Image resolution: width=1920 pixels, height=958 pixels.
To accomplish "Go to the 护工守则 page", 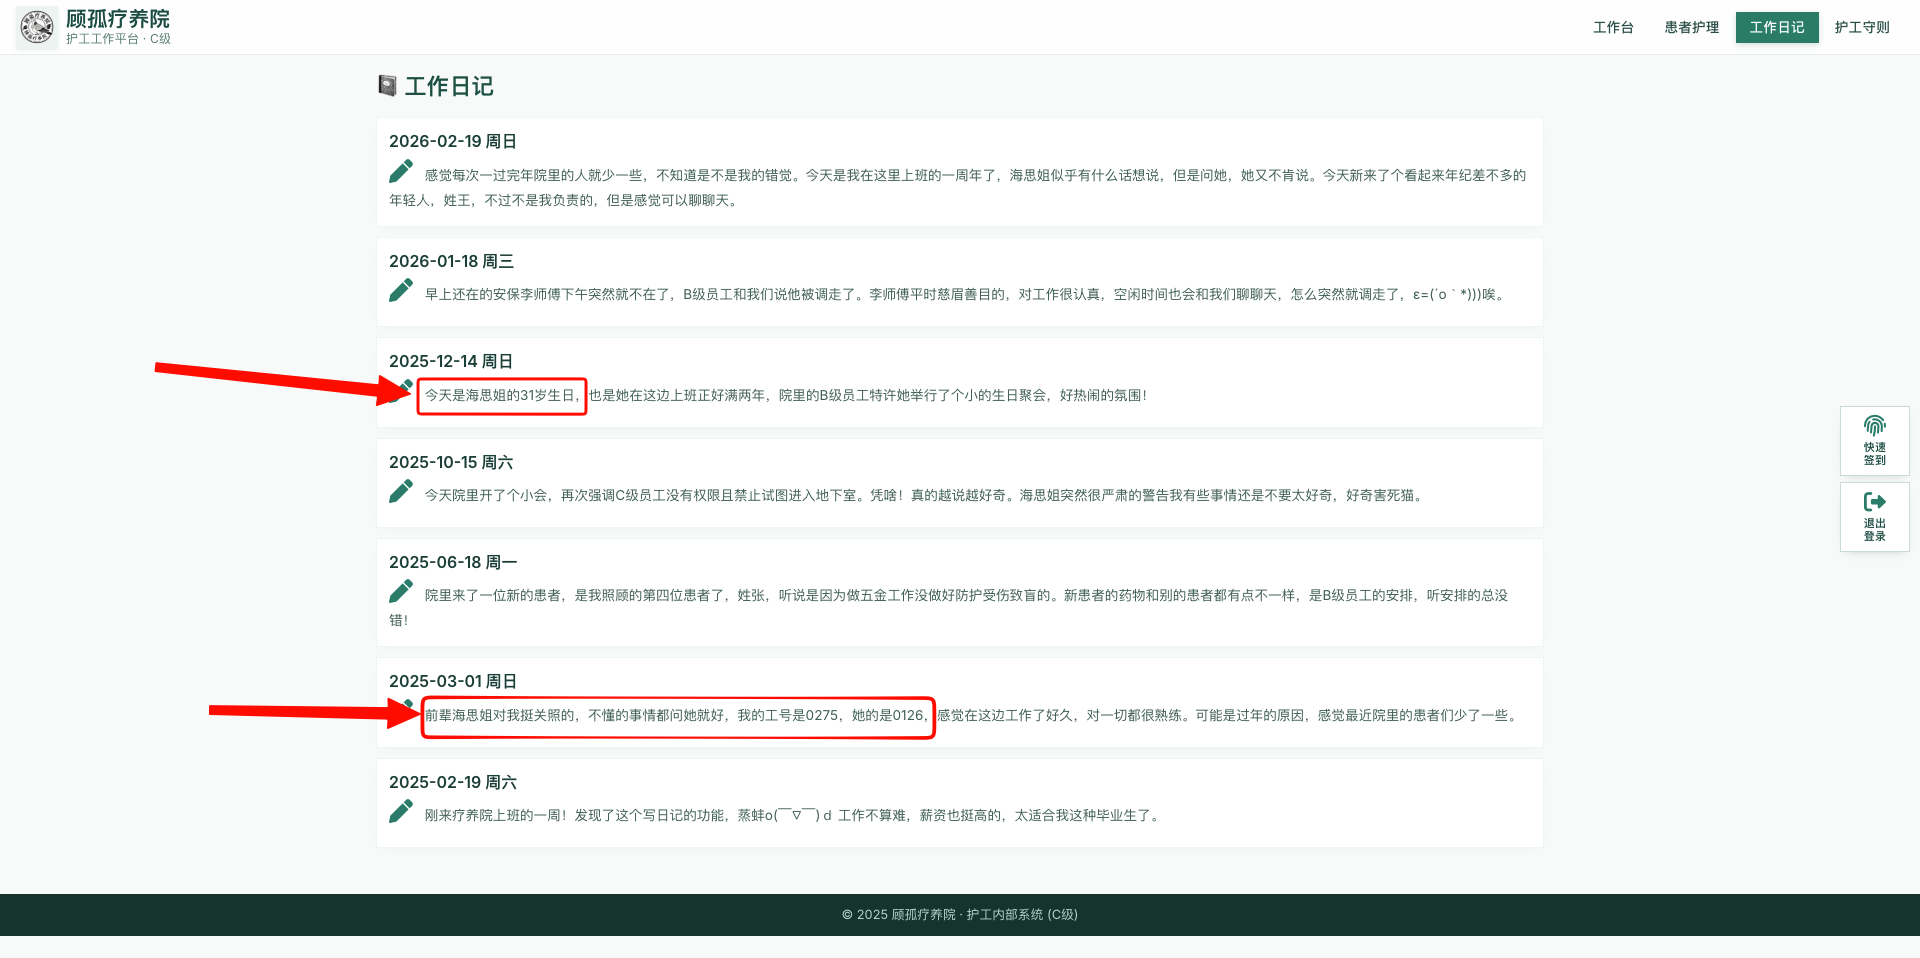I will click(1861, 27).
